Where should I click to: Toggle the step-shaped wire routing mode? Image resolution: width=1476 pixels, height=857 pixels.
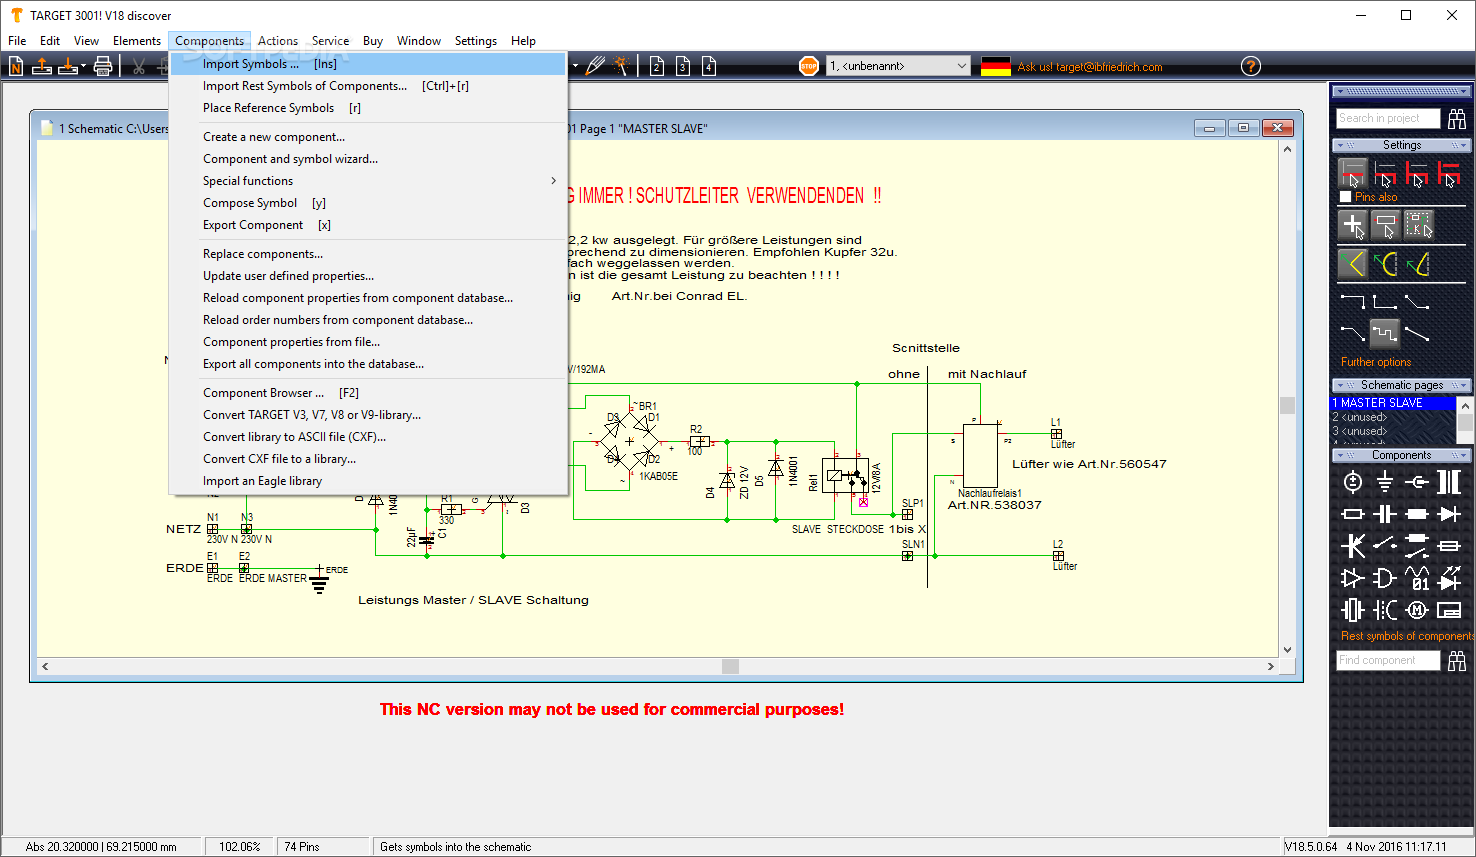click(1385, 332)
